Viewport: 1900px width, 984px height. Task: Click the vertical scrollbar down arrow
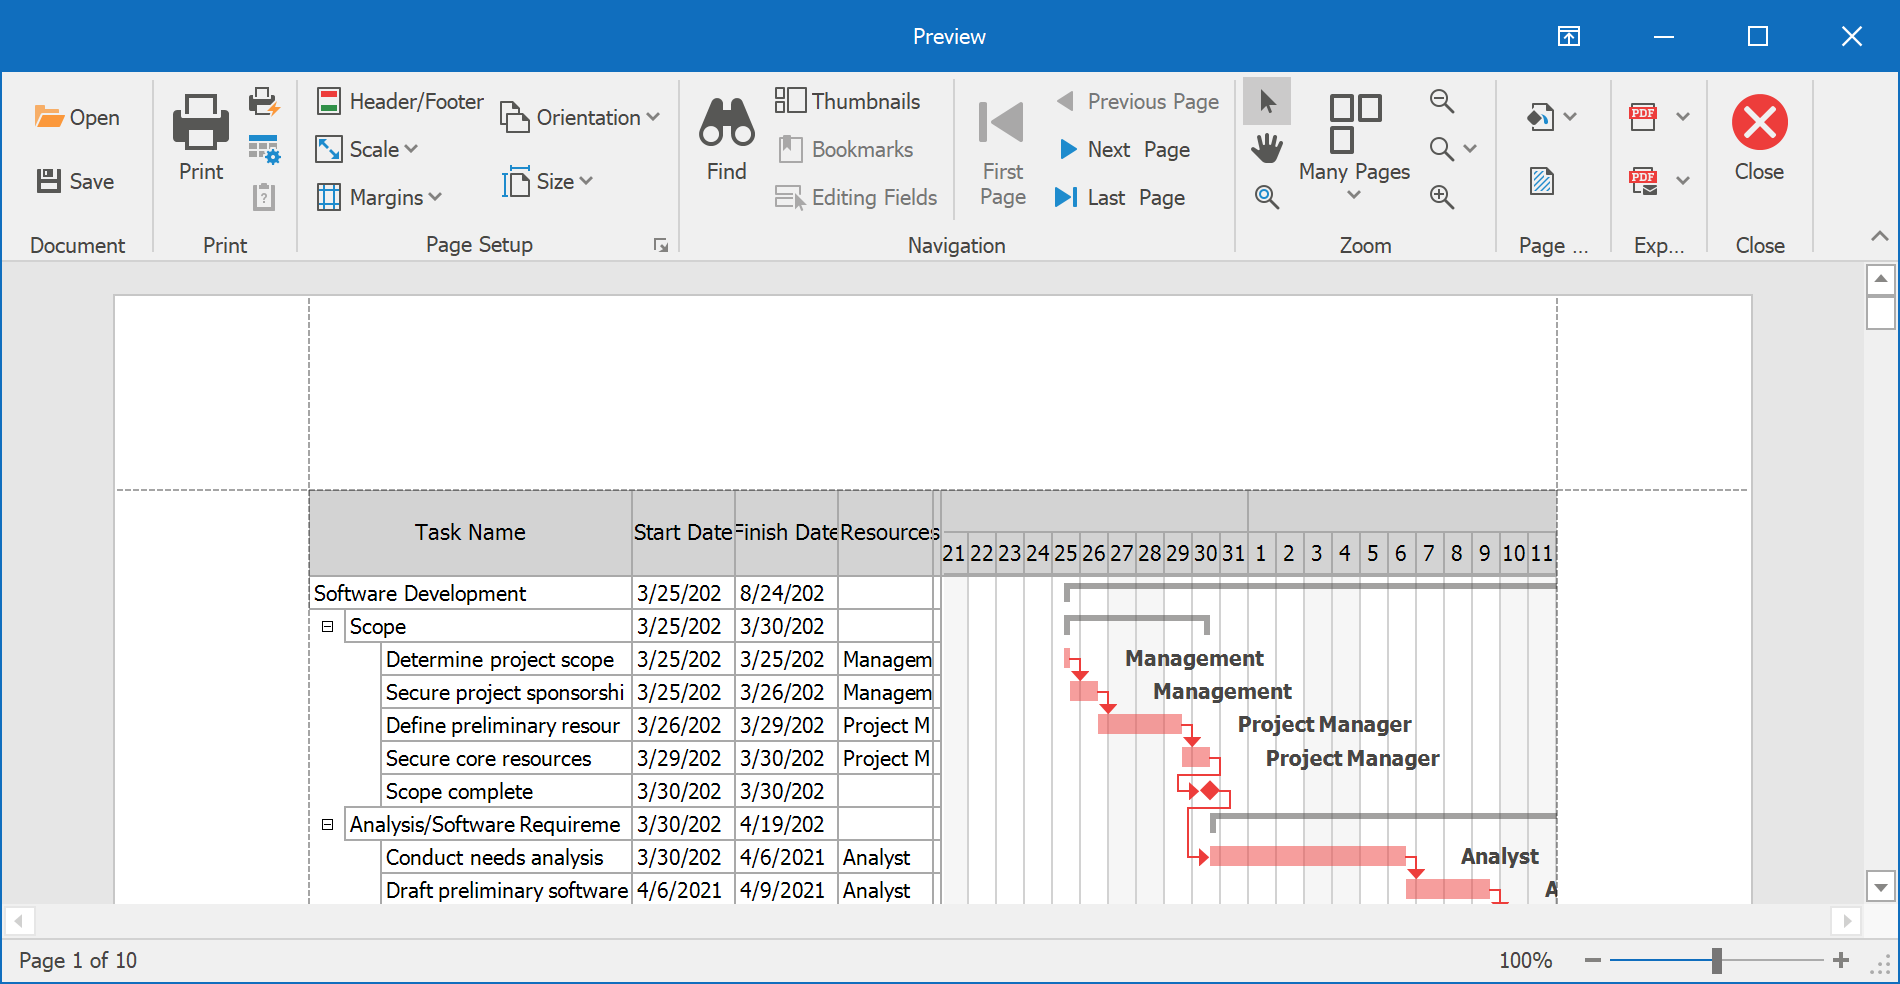point(1880,887)
